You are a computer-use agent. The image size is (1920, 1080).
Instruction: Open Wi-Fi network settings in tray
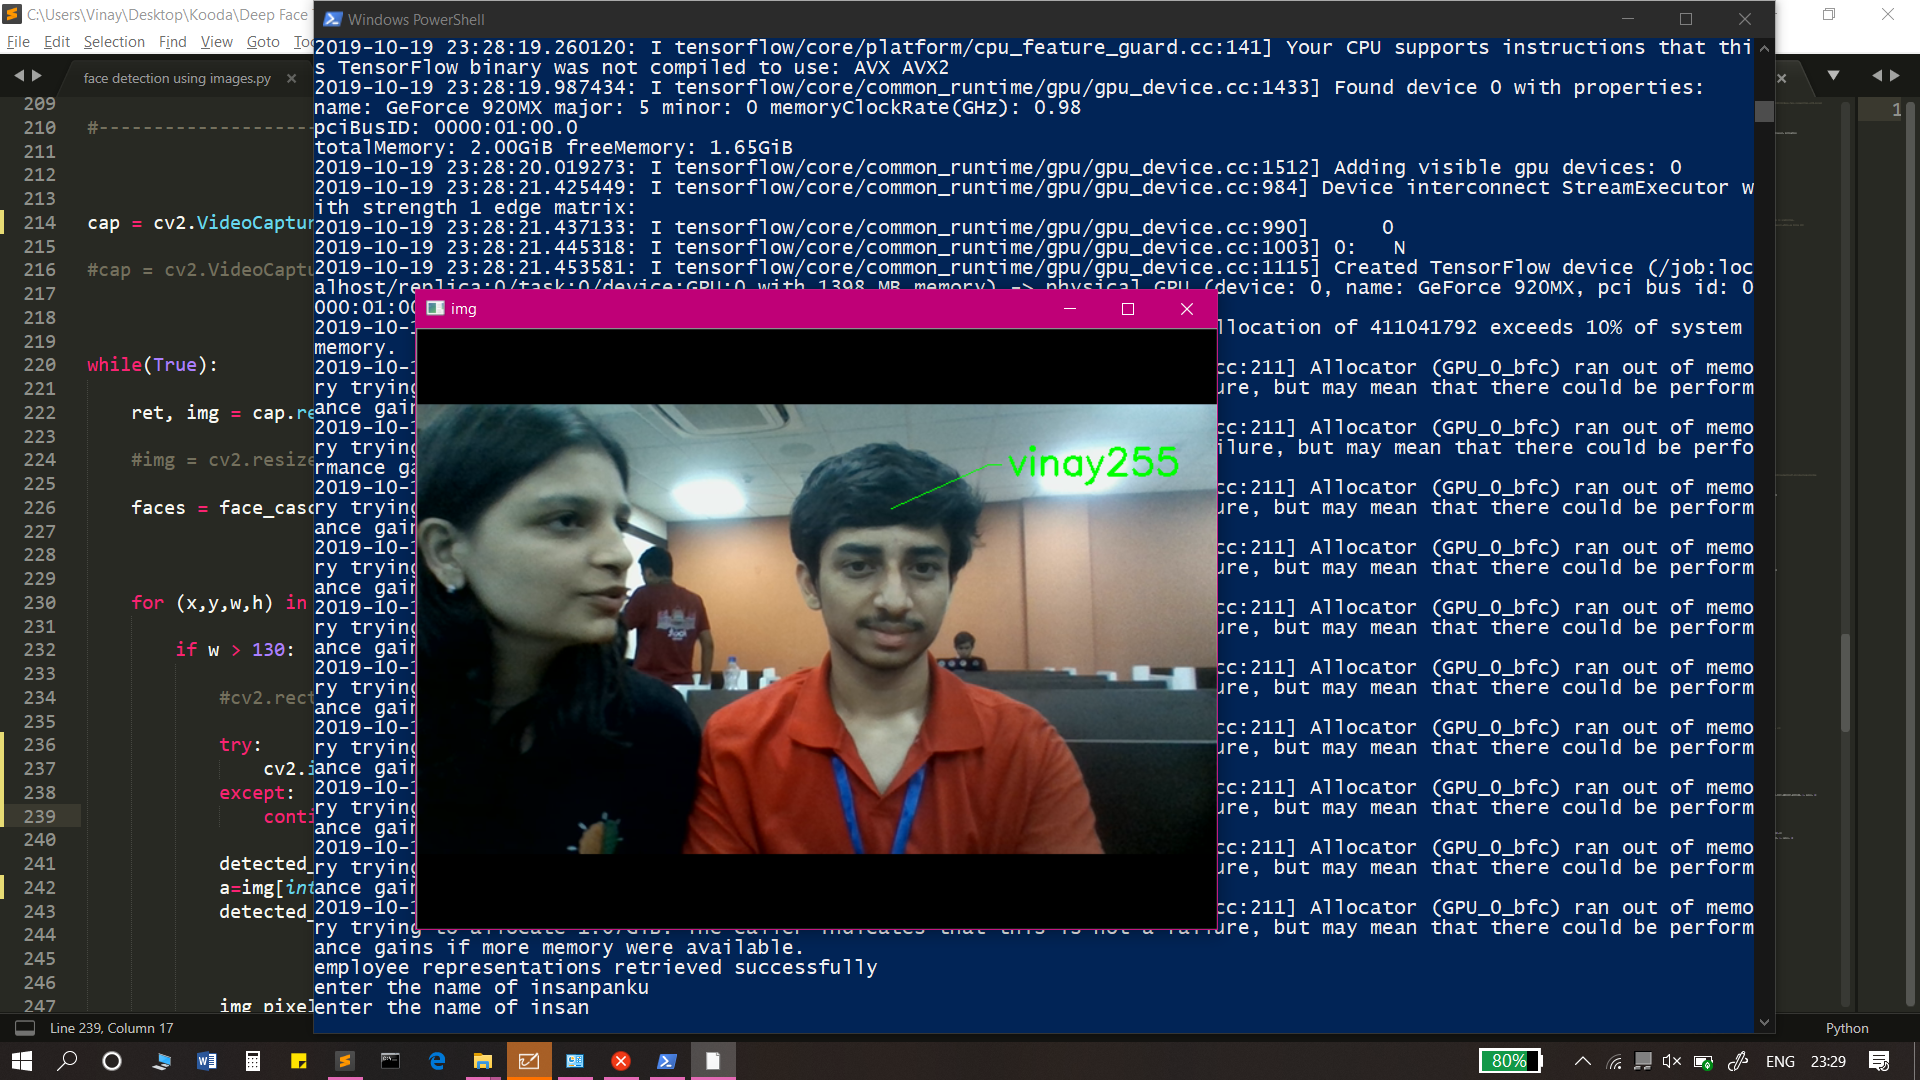click(x=1614, y=1061)
